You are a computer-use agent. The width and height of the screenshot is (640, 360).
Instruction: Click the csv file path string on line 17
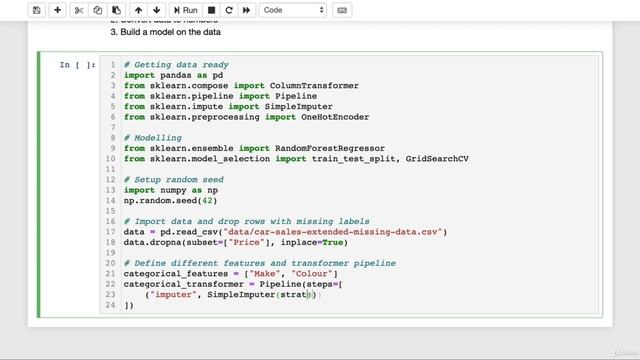[x=333, y=232]
